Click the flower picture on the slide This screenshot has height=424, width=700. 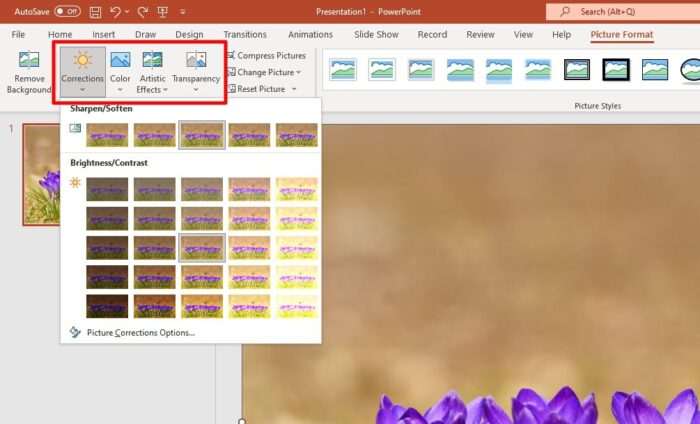tap(471, 274)
